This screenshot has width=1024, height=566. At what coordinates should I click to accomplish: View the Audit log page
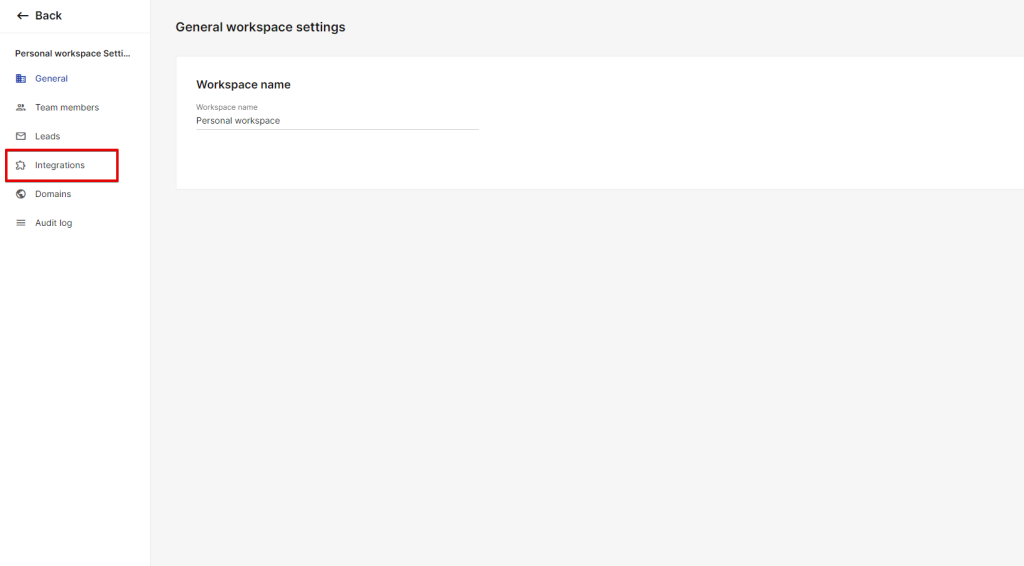point(54,224)
